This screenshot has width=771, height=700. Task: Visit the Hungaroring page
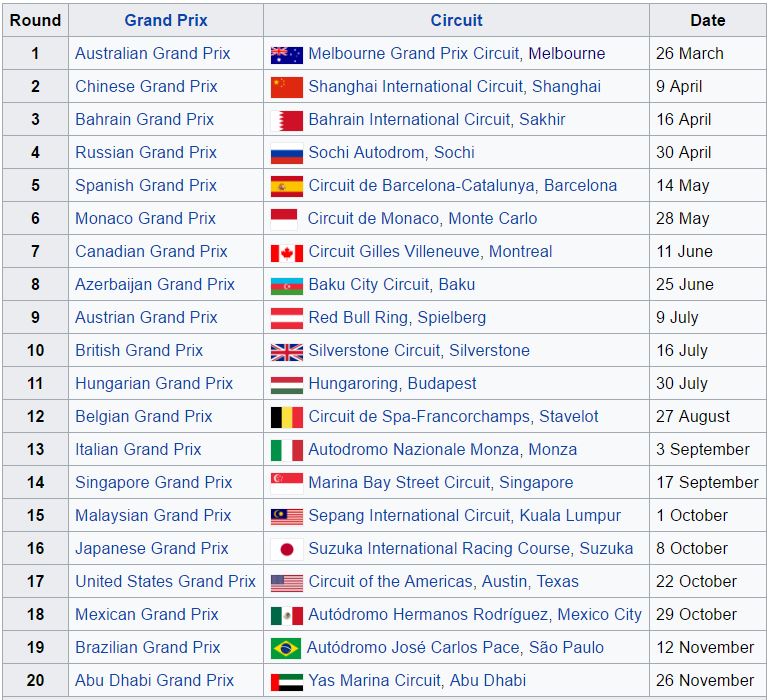tap(353, 382)
